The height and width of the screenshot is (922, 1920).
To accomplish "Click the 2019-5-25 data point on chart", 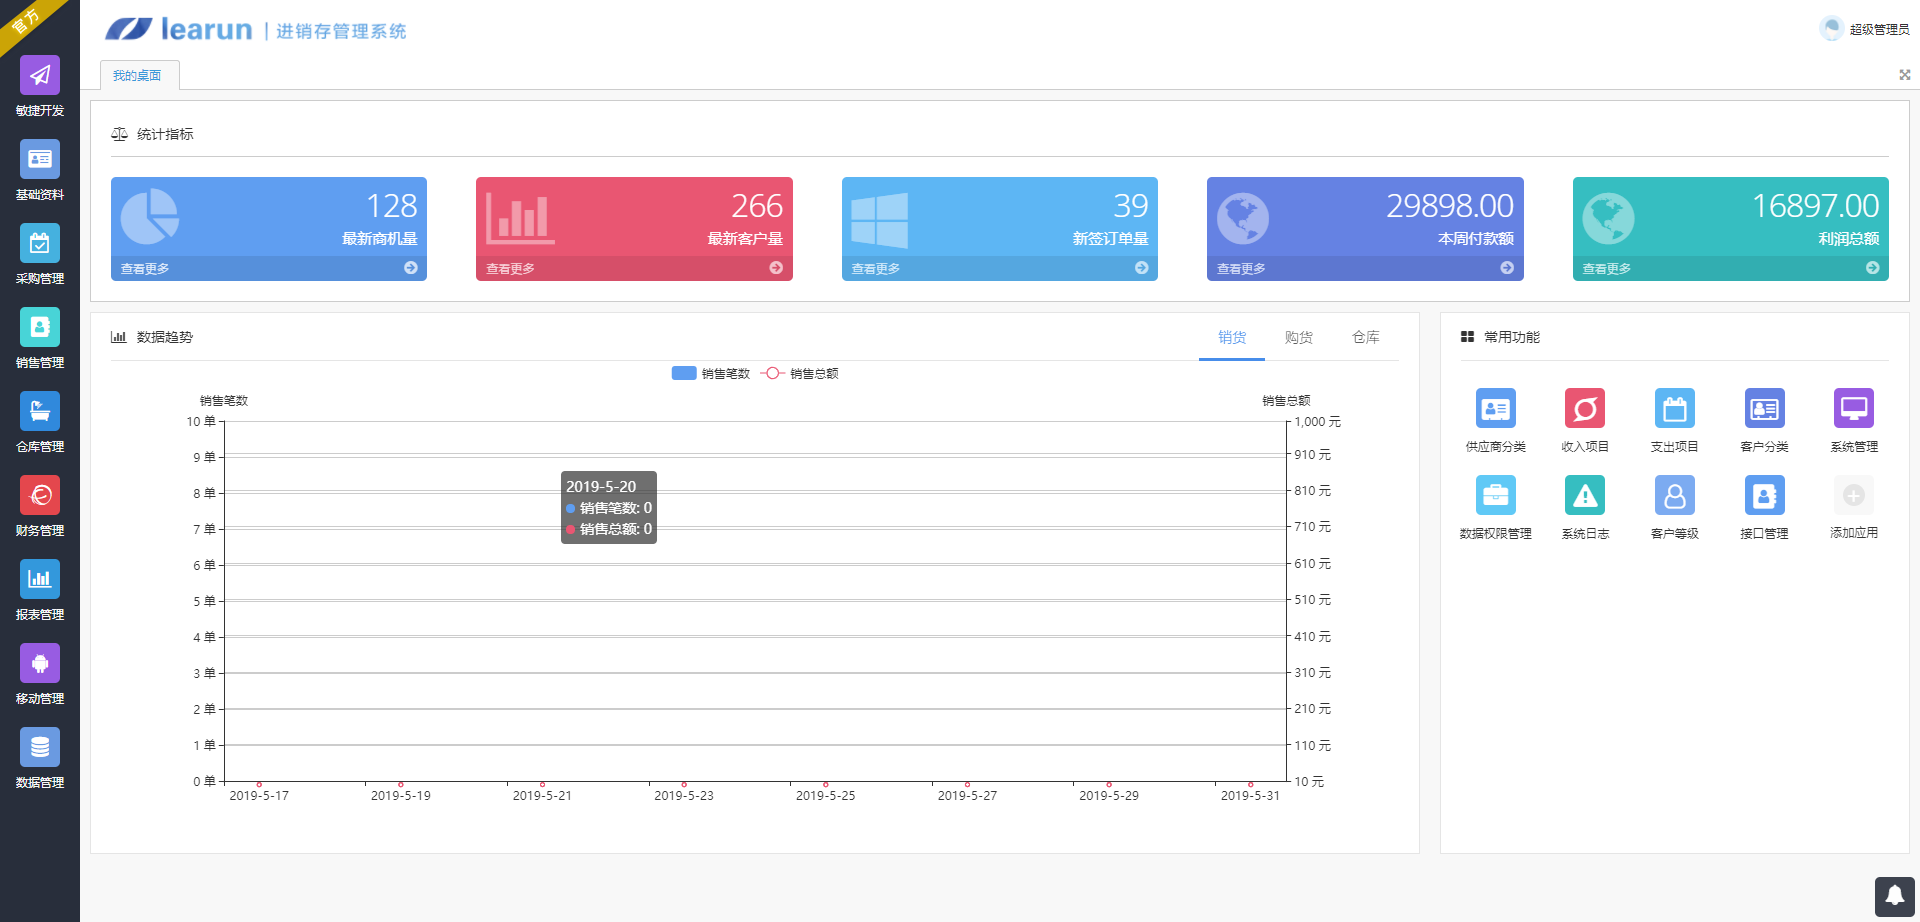I will point(826,784).
